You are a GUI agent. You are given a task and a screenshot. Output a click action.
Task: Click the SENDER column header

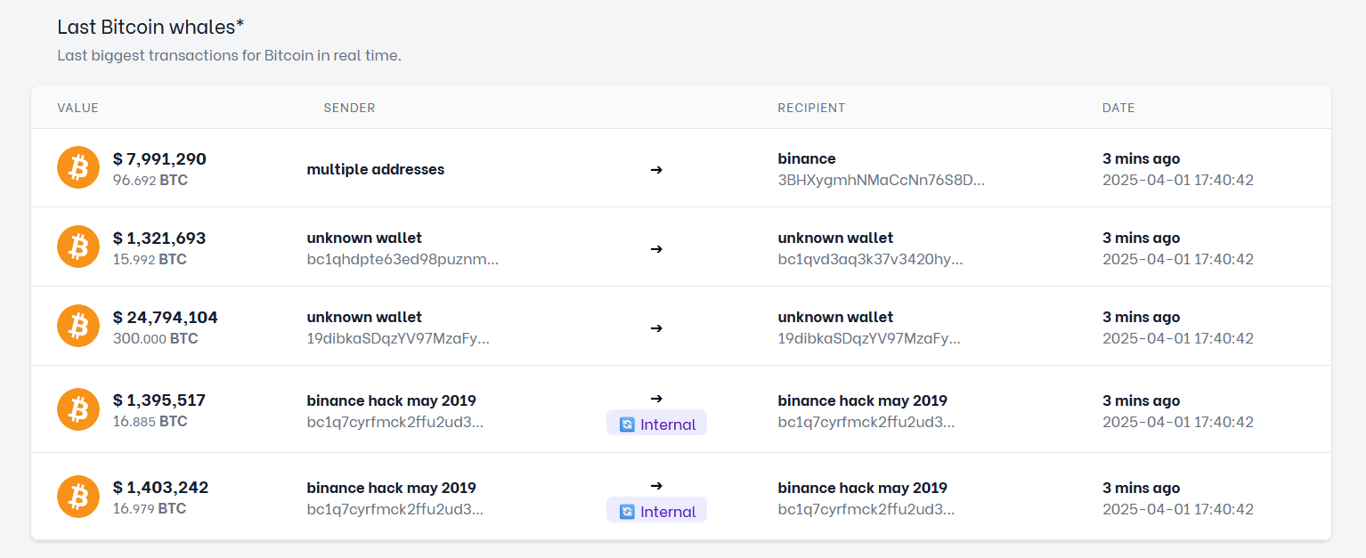pyautogui.click(x=349, y=108)
